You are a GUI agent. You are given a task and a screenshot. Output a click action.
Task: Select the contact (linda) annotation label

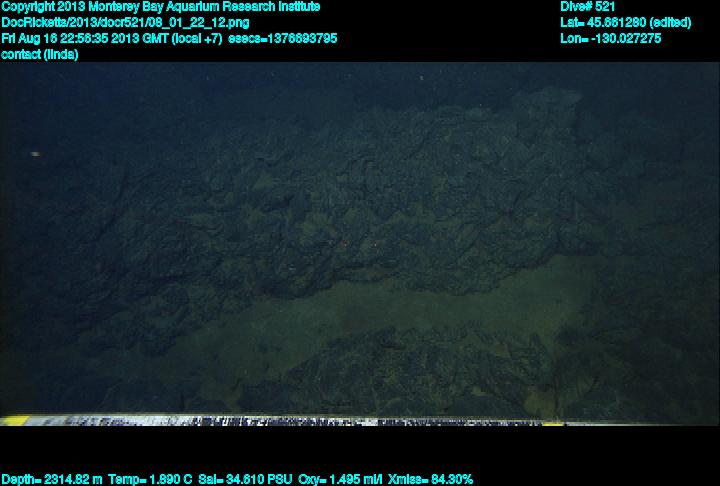click(40, 54)
